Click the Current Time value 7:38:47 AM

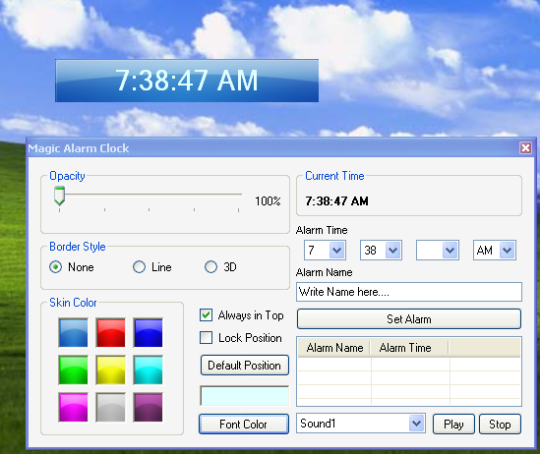coord(337,201)
